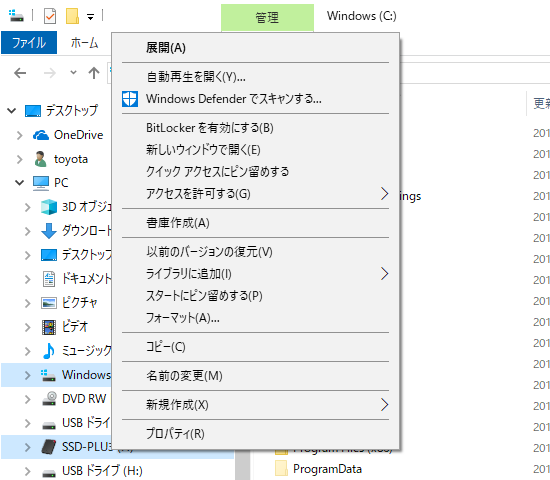Go back with the left arrow button
The width and height of the screenshot is (550, 480).
[x=20, y=73]
